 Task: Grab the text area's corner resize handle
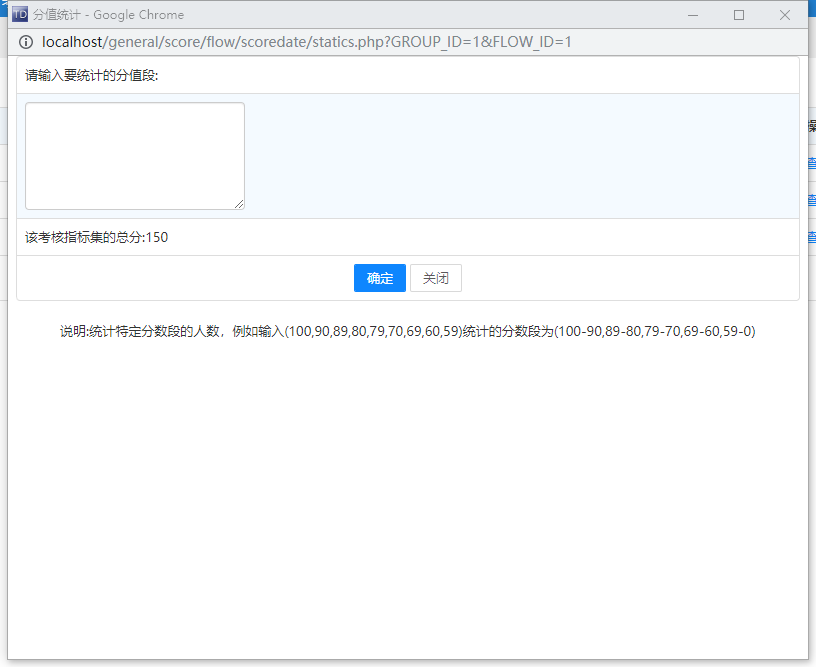point(239,204)
